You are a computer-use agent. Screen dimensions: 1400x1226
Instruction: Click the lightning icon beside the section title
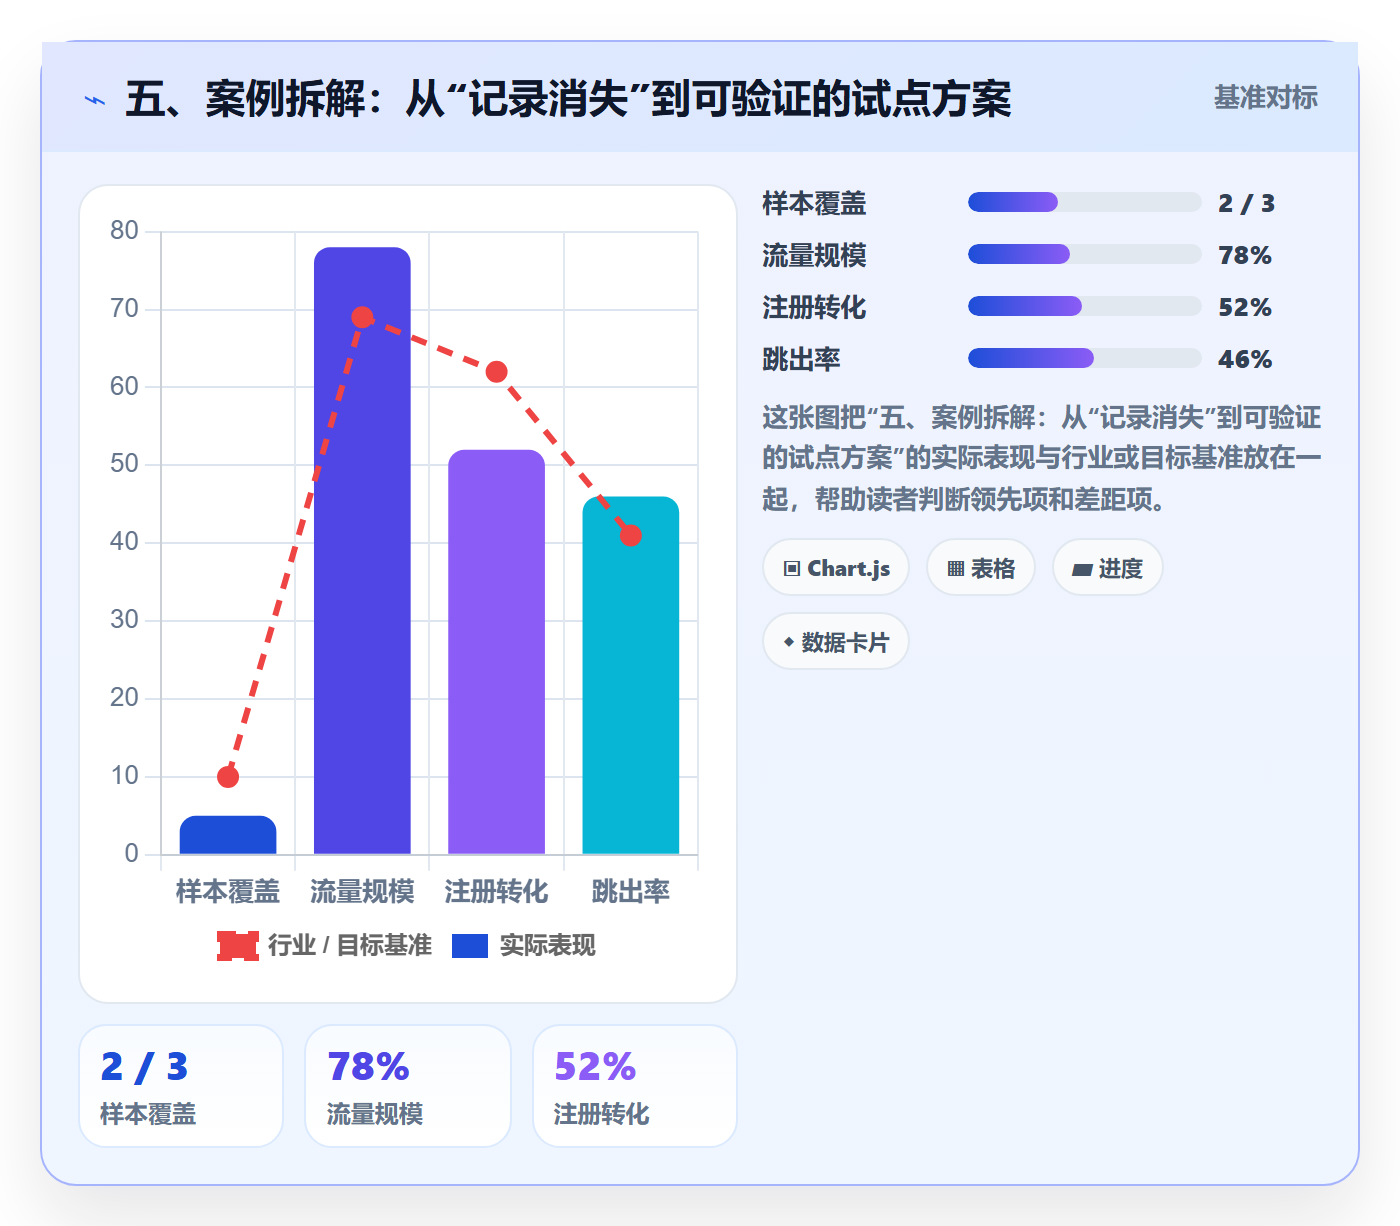pos(95,100)
